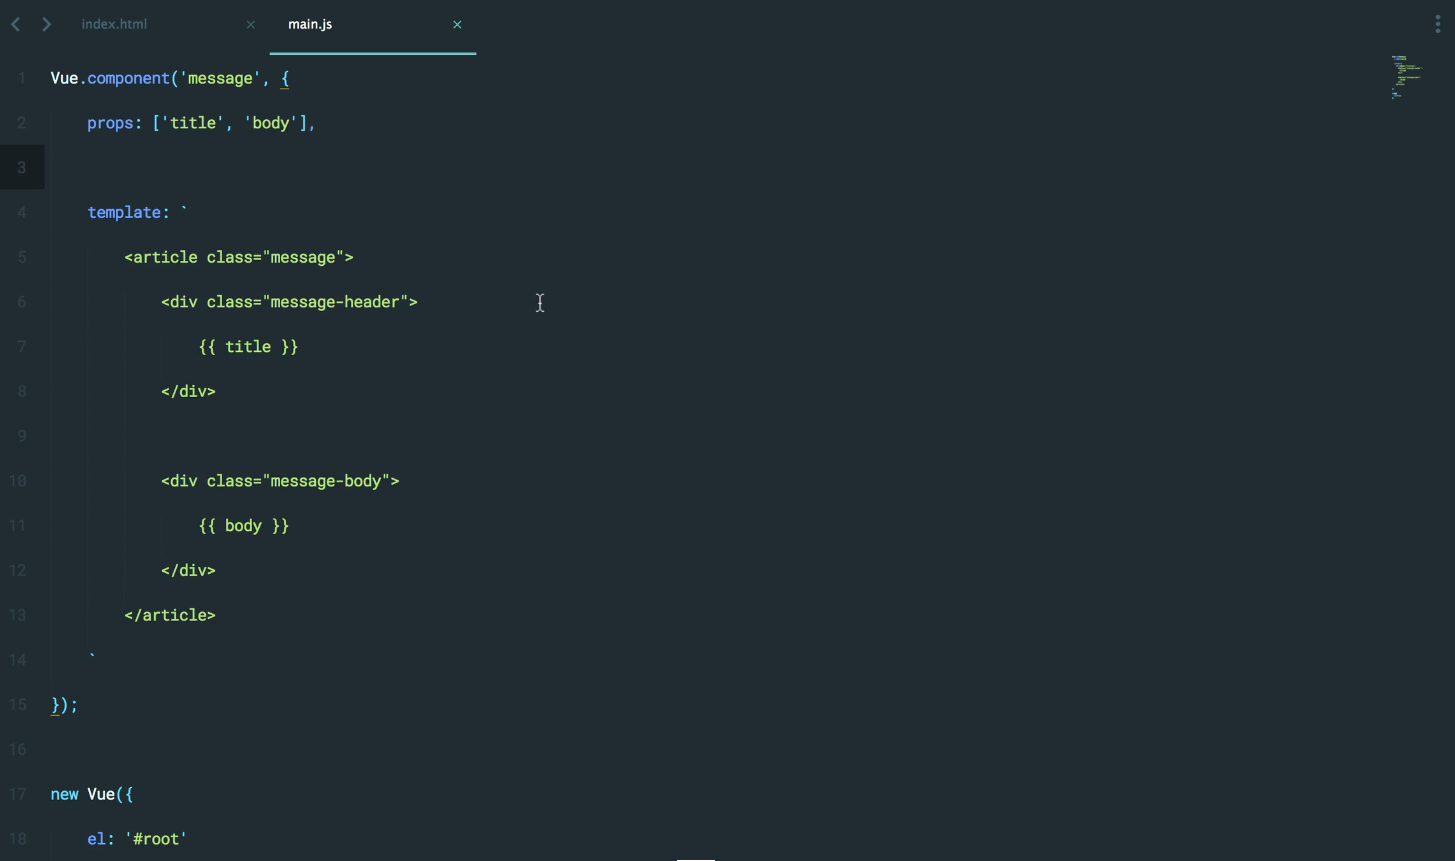Click line number 5 in the gutter
The height and width of the screenshot is (861, 1455).
(x=22, y=257)
